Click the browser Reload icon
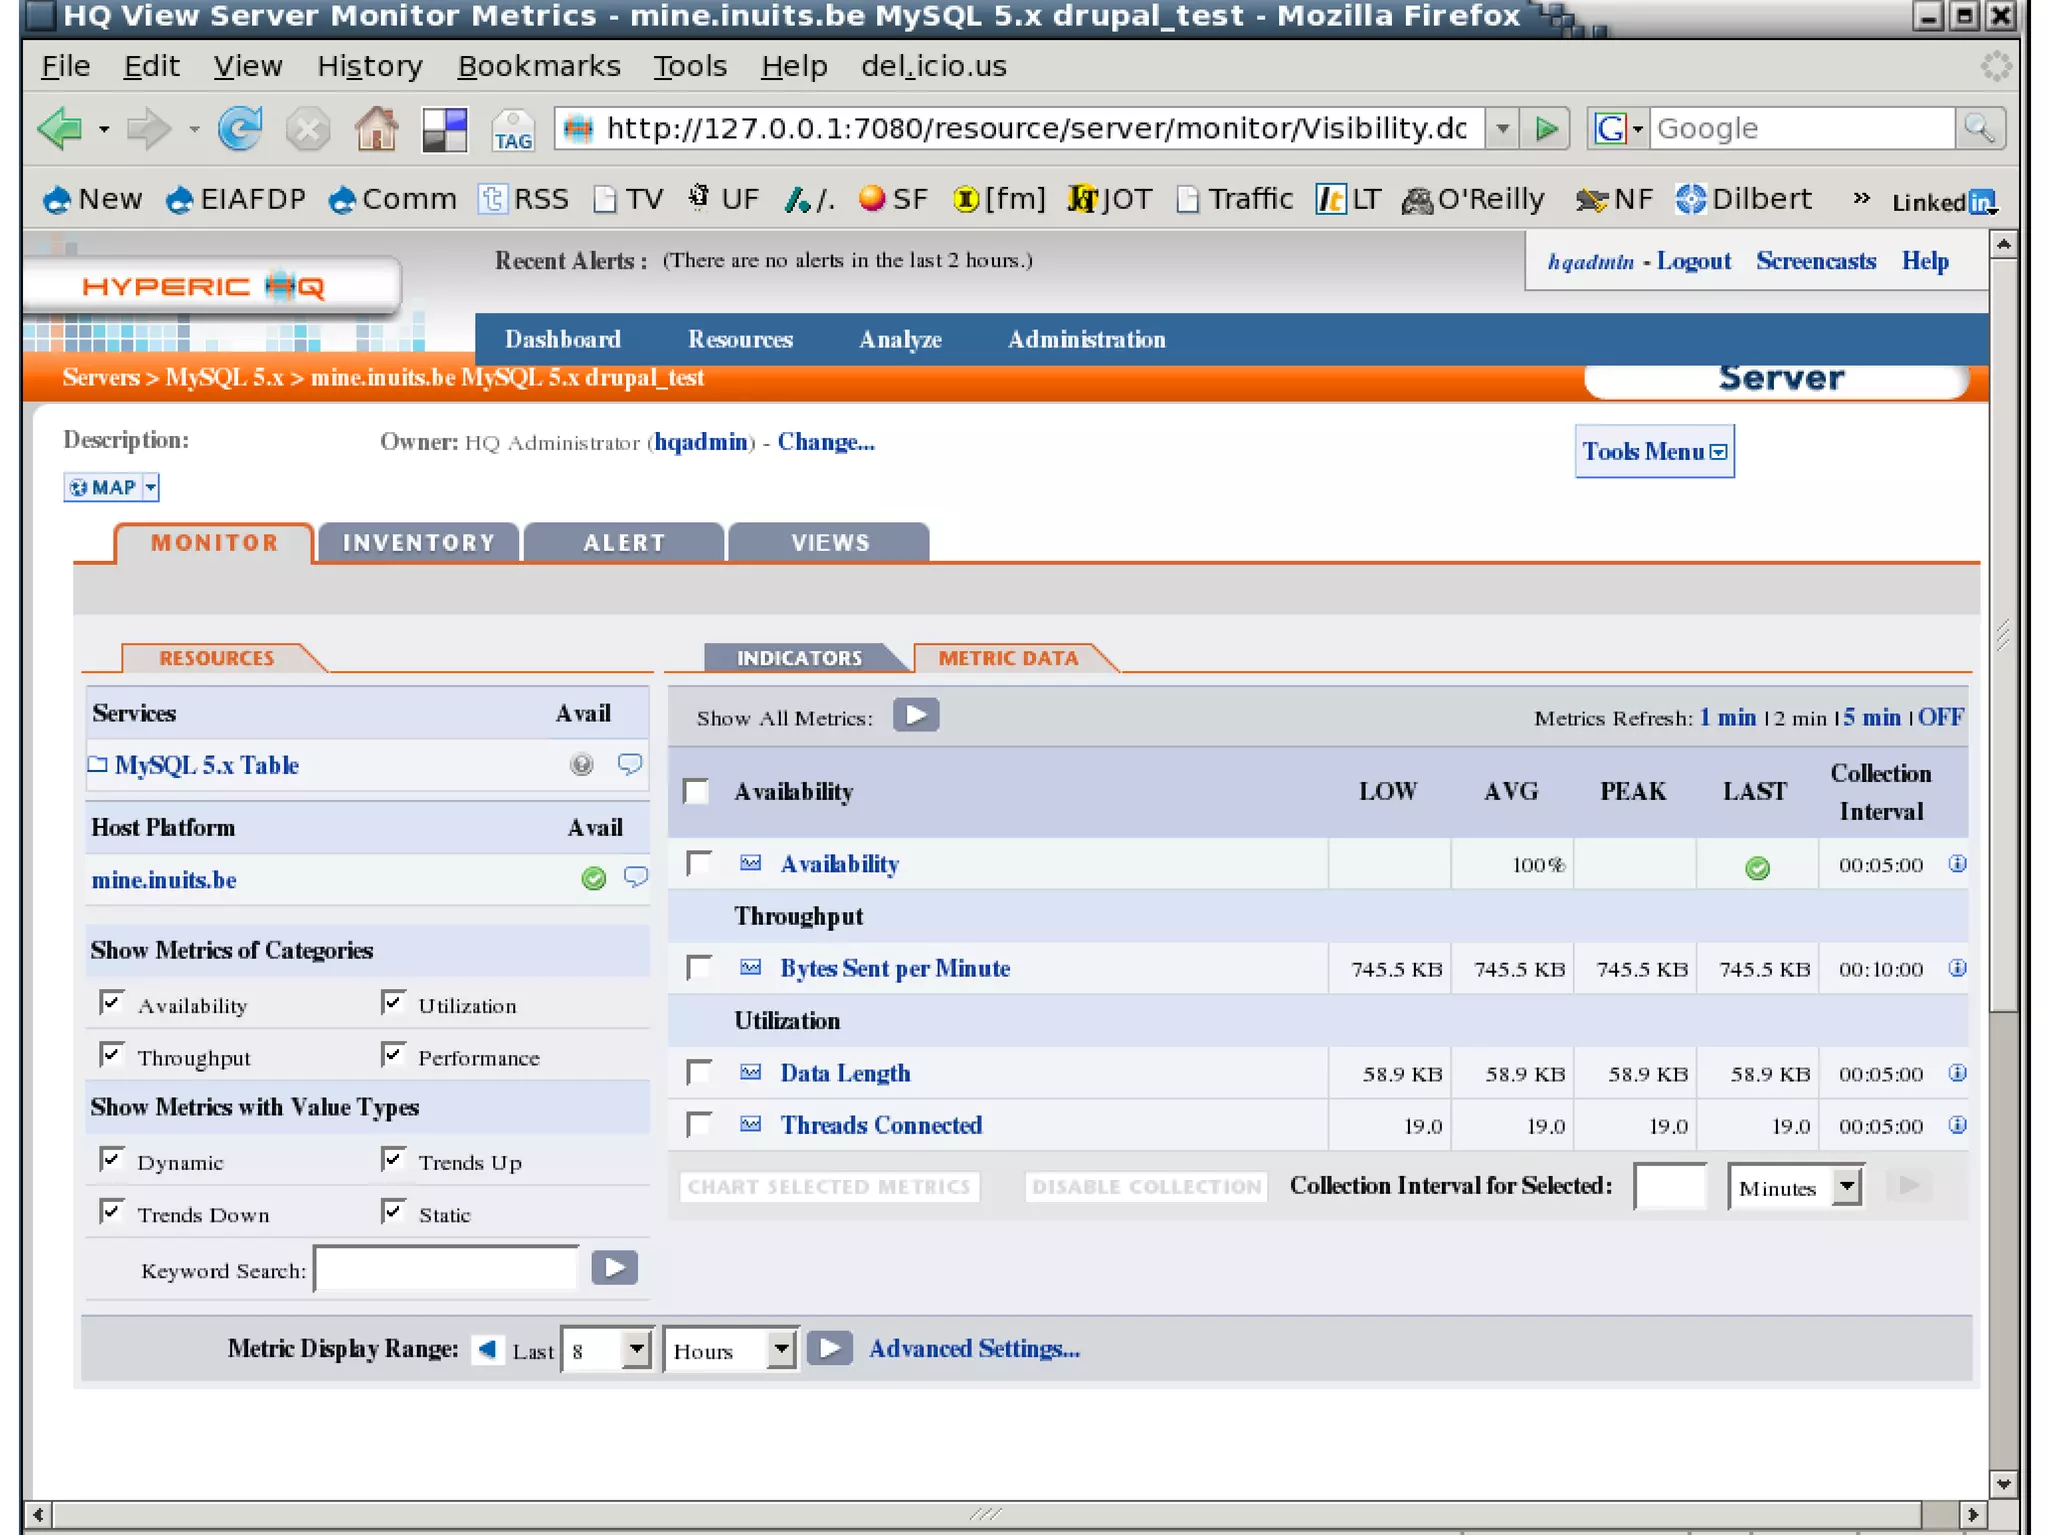This screenshot has width=2048, height=1535. coord(240,129)
